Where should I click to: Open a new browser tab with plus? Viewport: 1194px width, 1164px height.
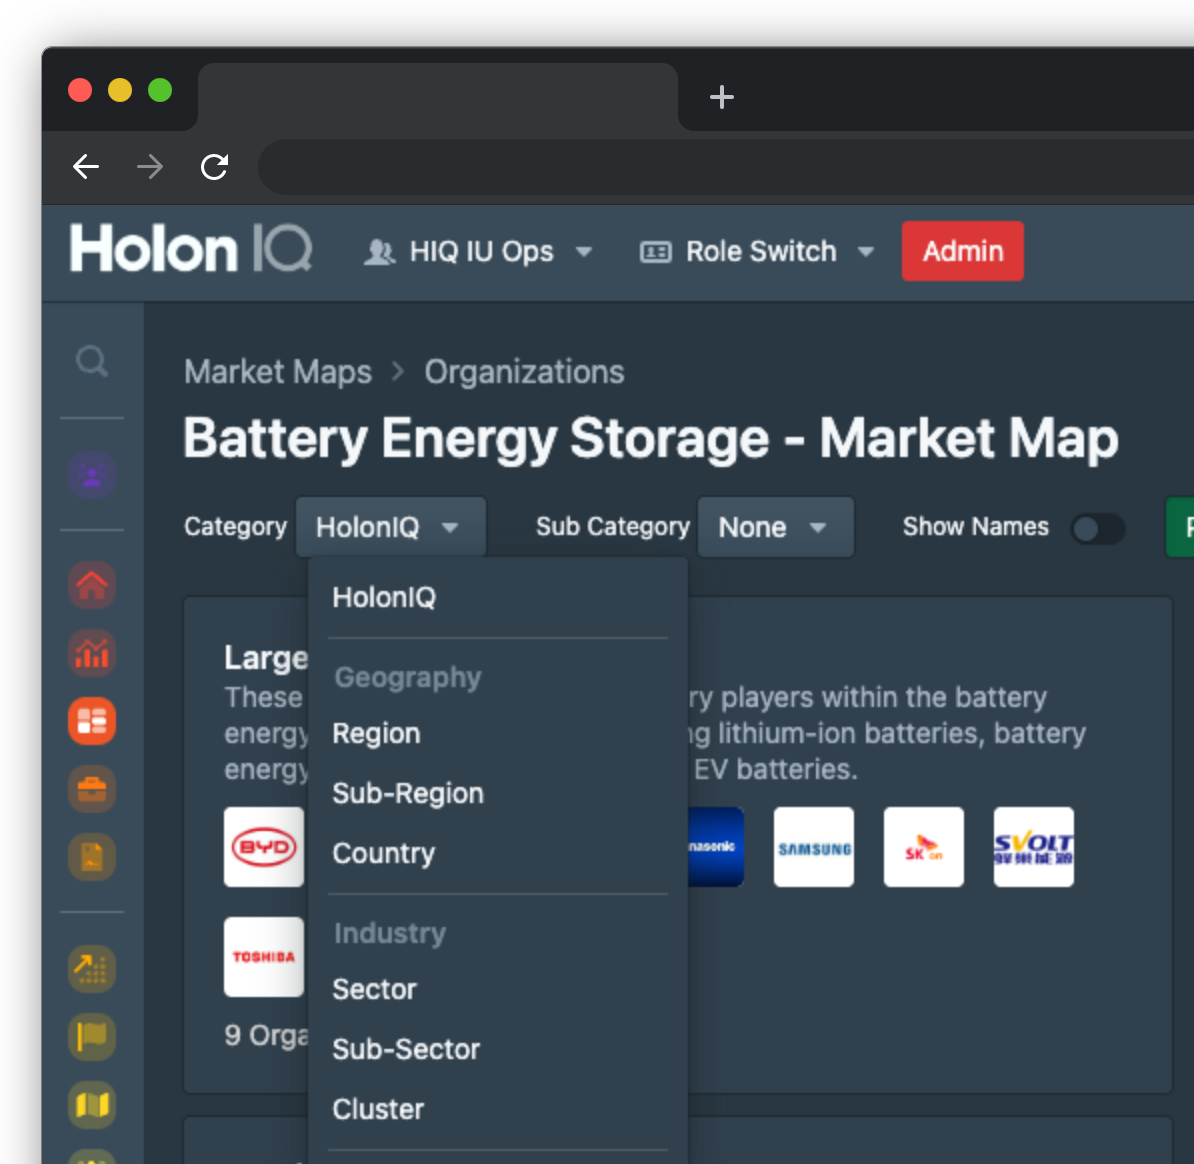point(721,97)
